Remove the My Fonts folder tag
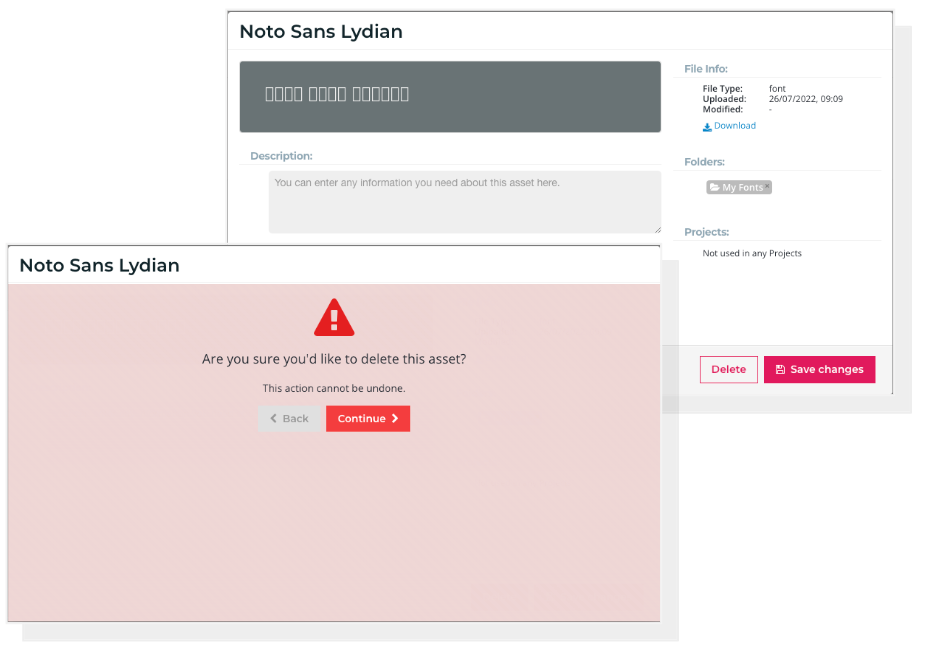 (x=767, y=186)
